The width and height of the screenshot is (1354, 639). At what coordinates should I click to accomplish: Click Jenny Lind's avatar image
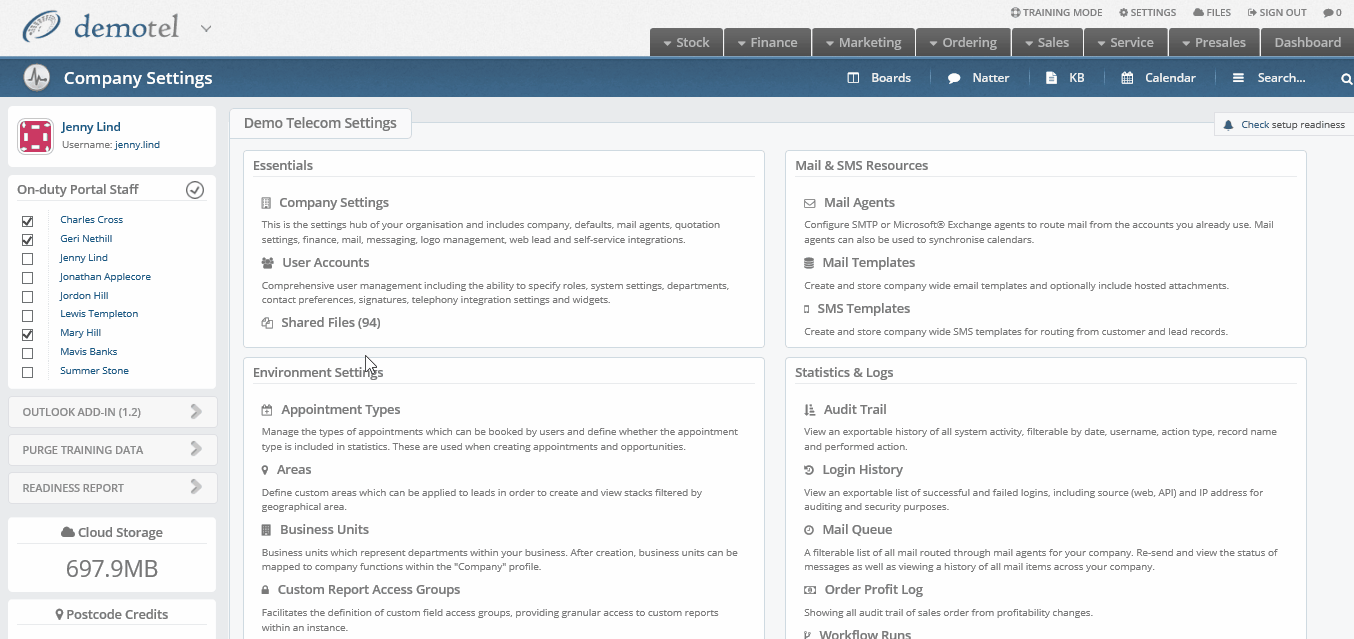tap(35, 136)
